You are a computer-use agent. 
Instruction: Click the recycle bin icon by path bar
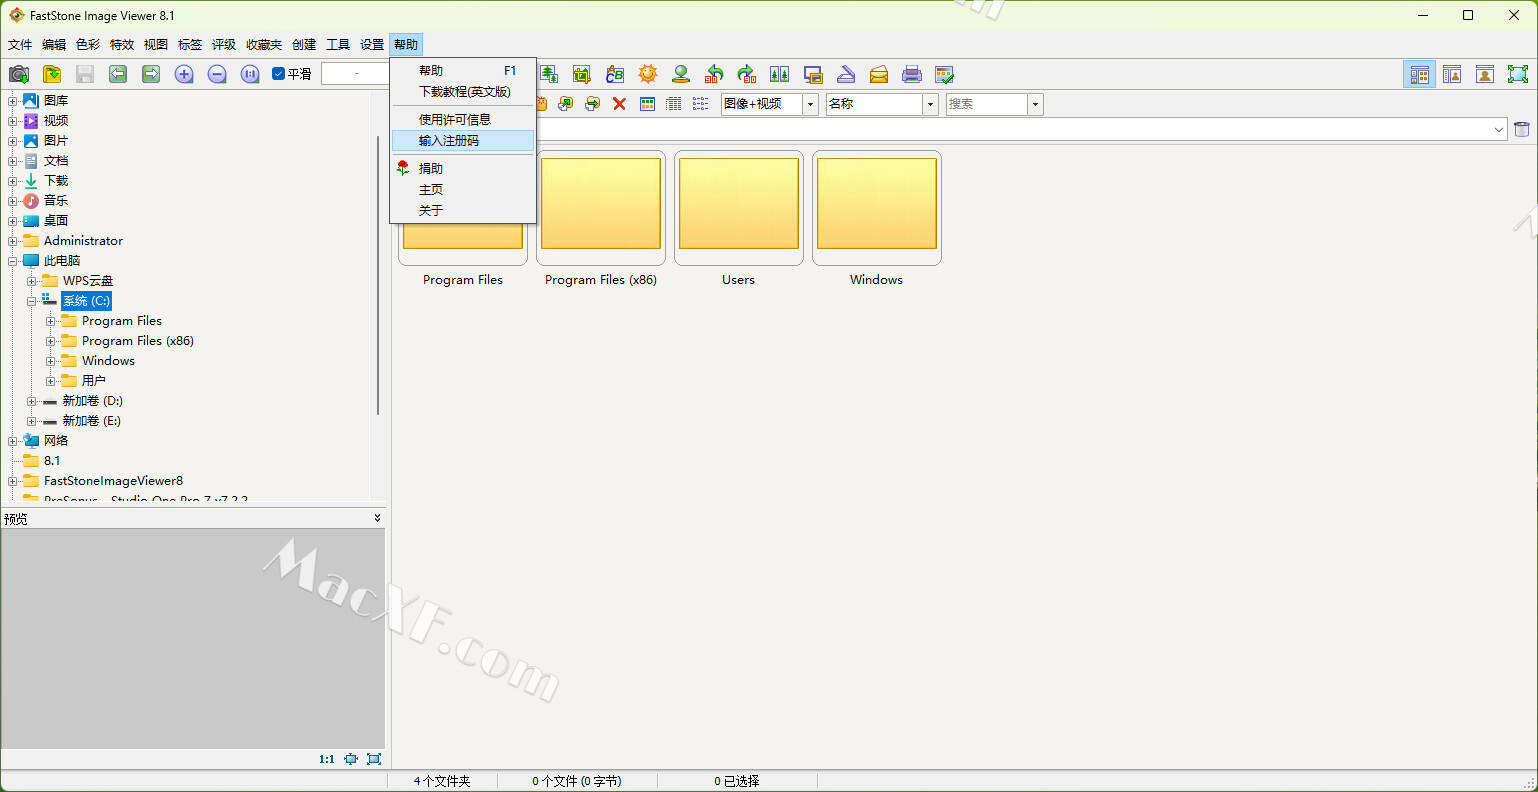click(x=1522, y=129)
